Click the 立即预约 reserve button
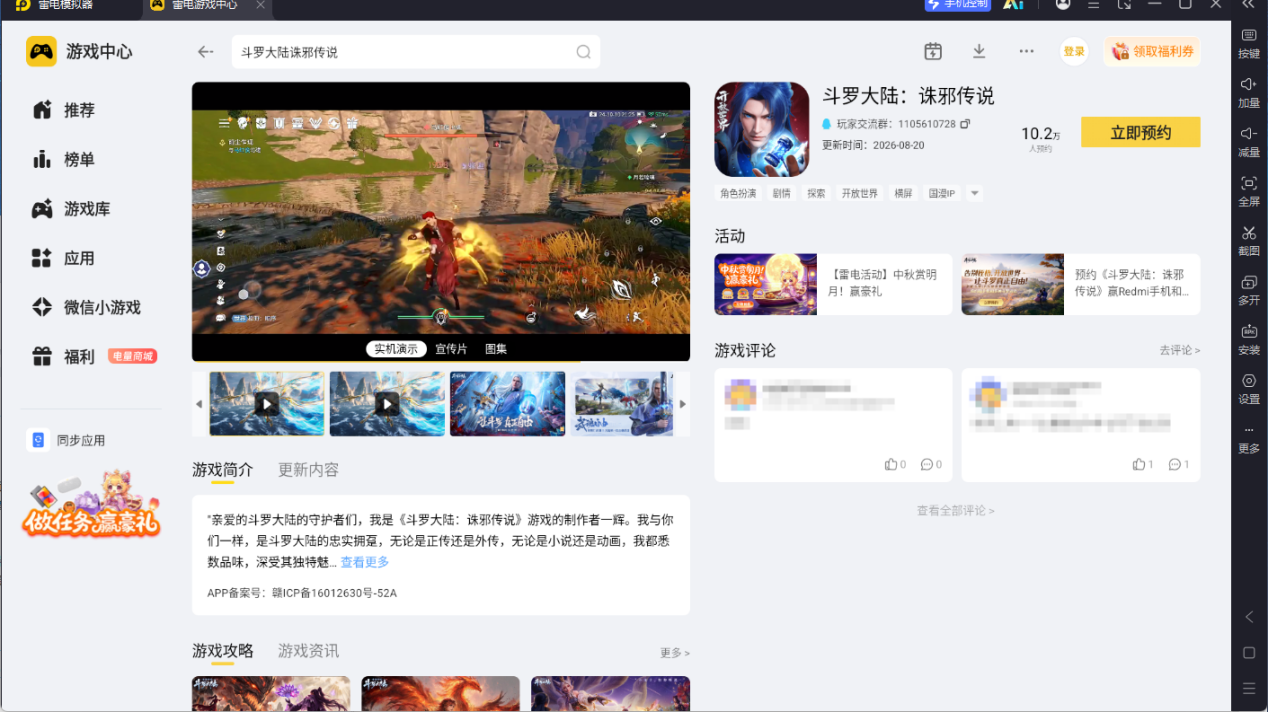This screenshot has width=1268, height=712. (1140, 132)
